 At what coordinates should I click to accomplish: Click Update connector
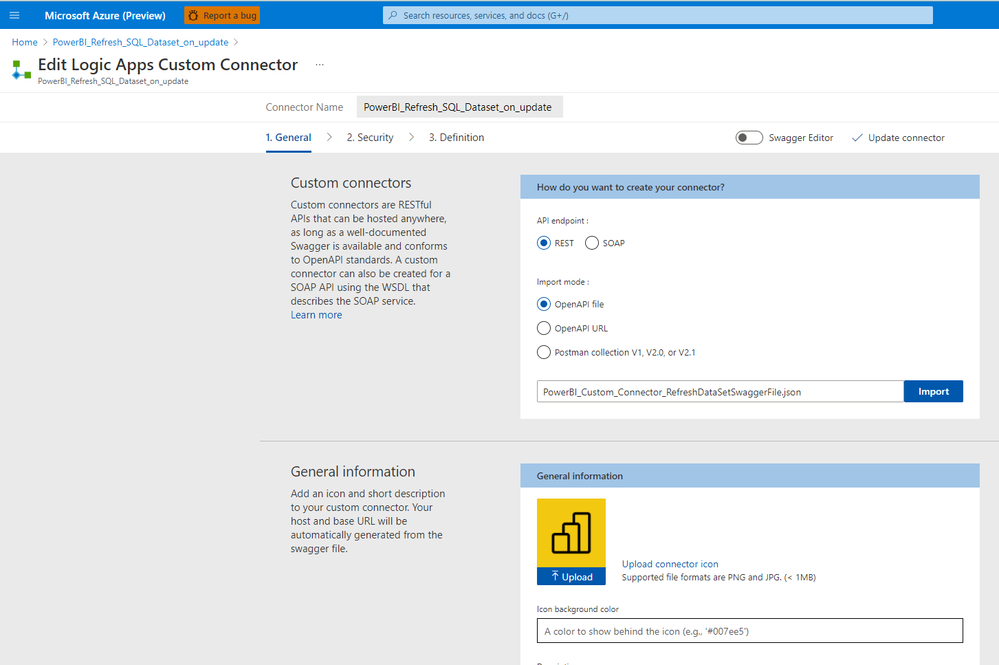click(x=898, y=138)
